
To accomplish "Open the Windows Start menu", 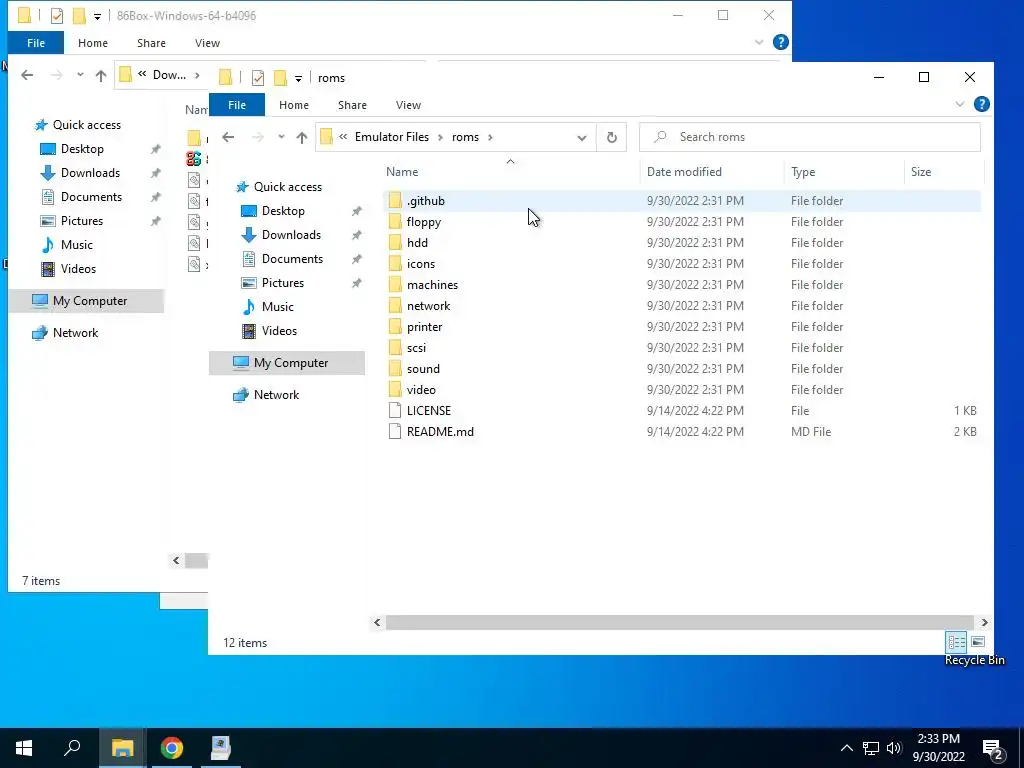I will pos(24,748).
